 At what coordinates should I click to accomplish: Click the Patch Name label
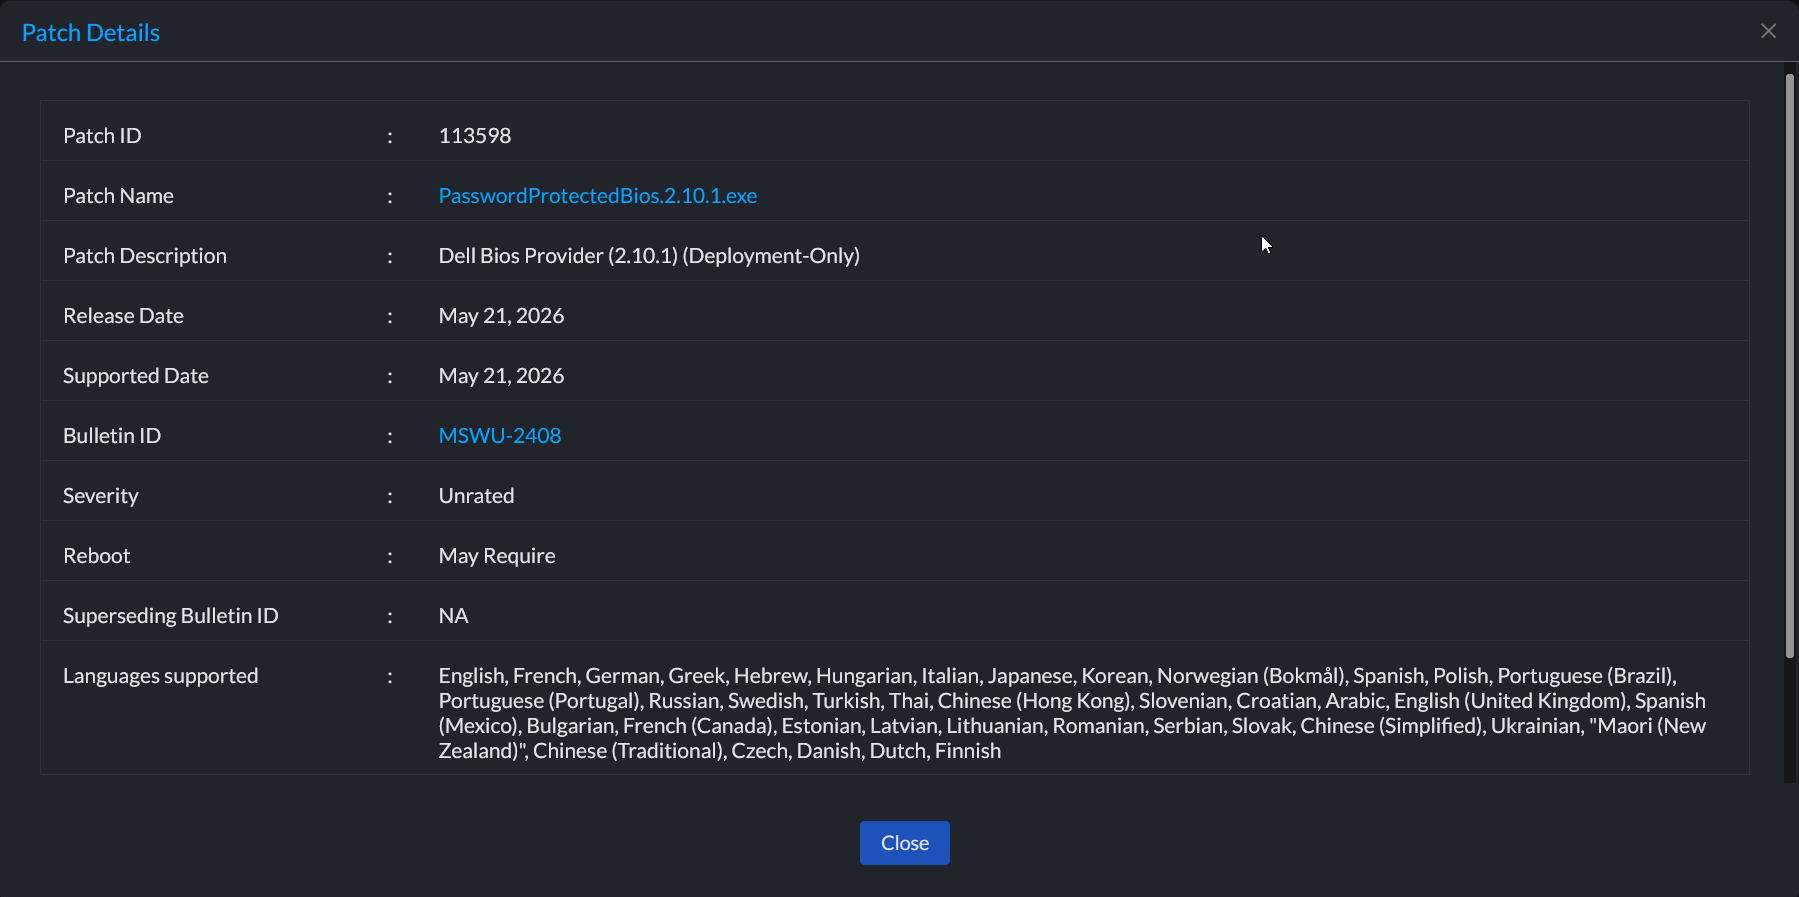click(x=118, y=196)
